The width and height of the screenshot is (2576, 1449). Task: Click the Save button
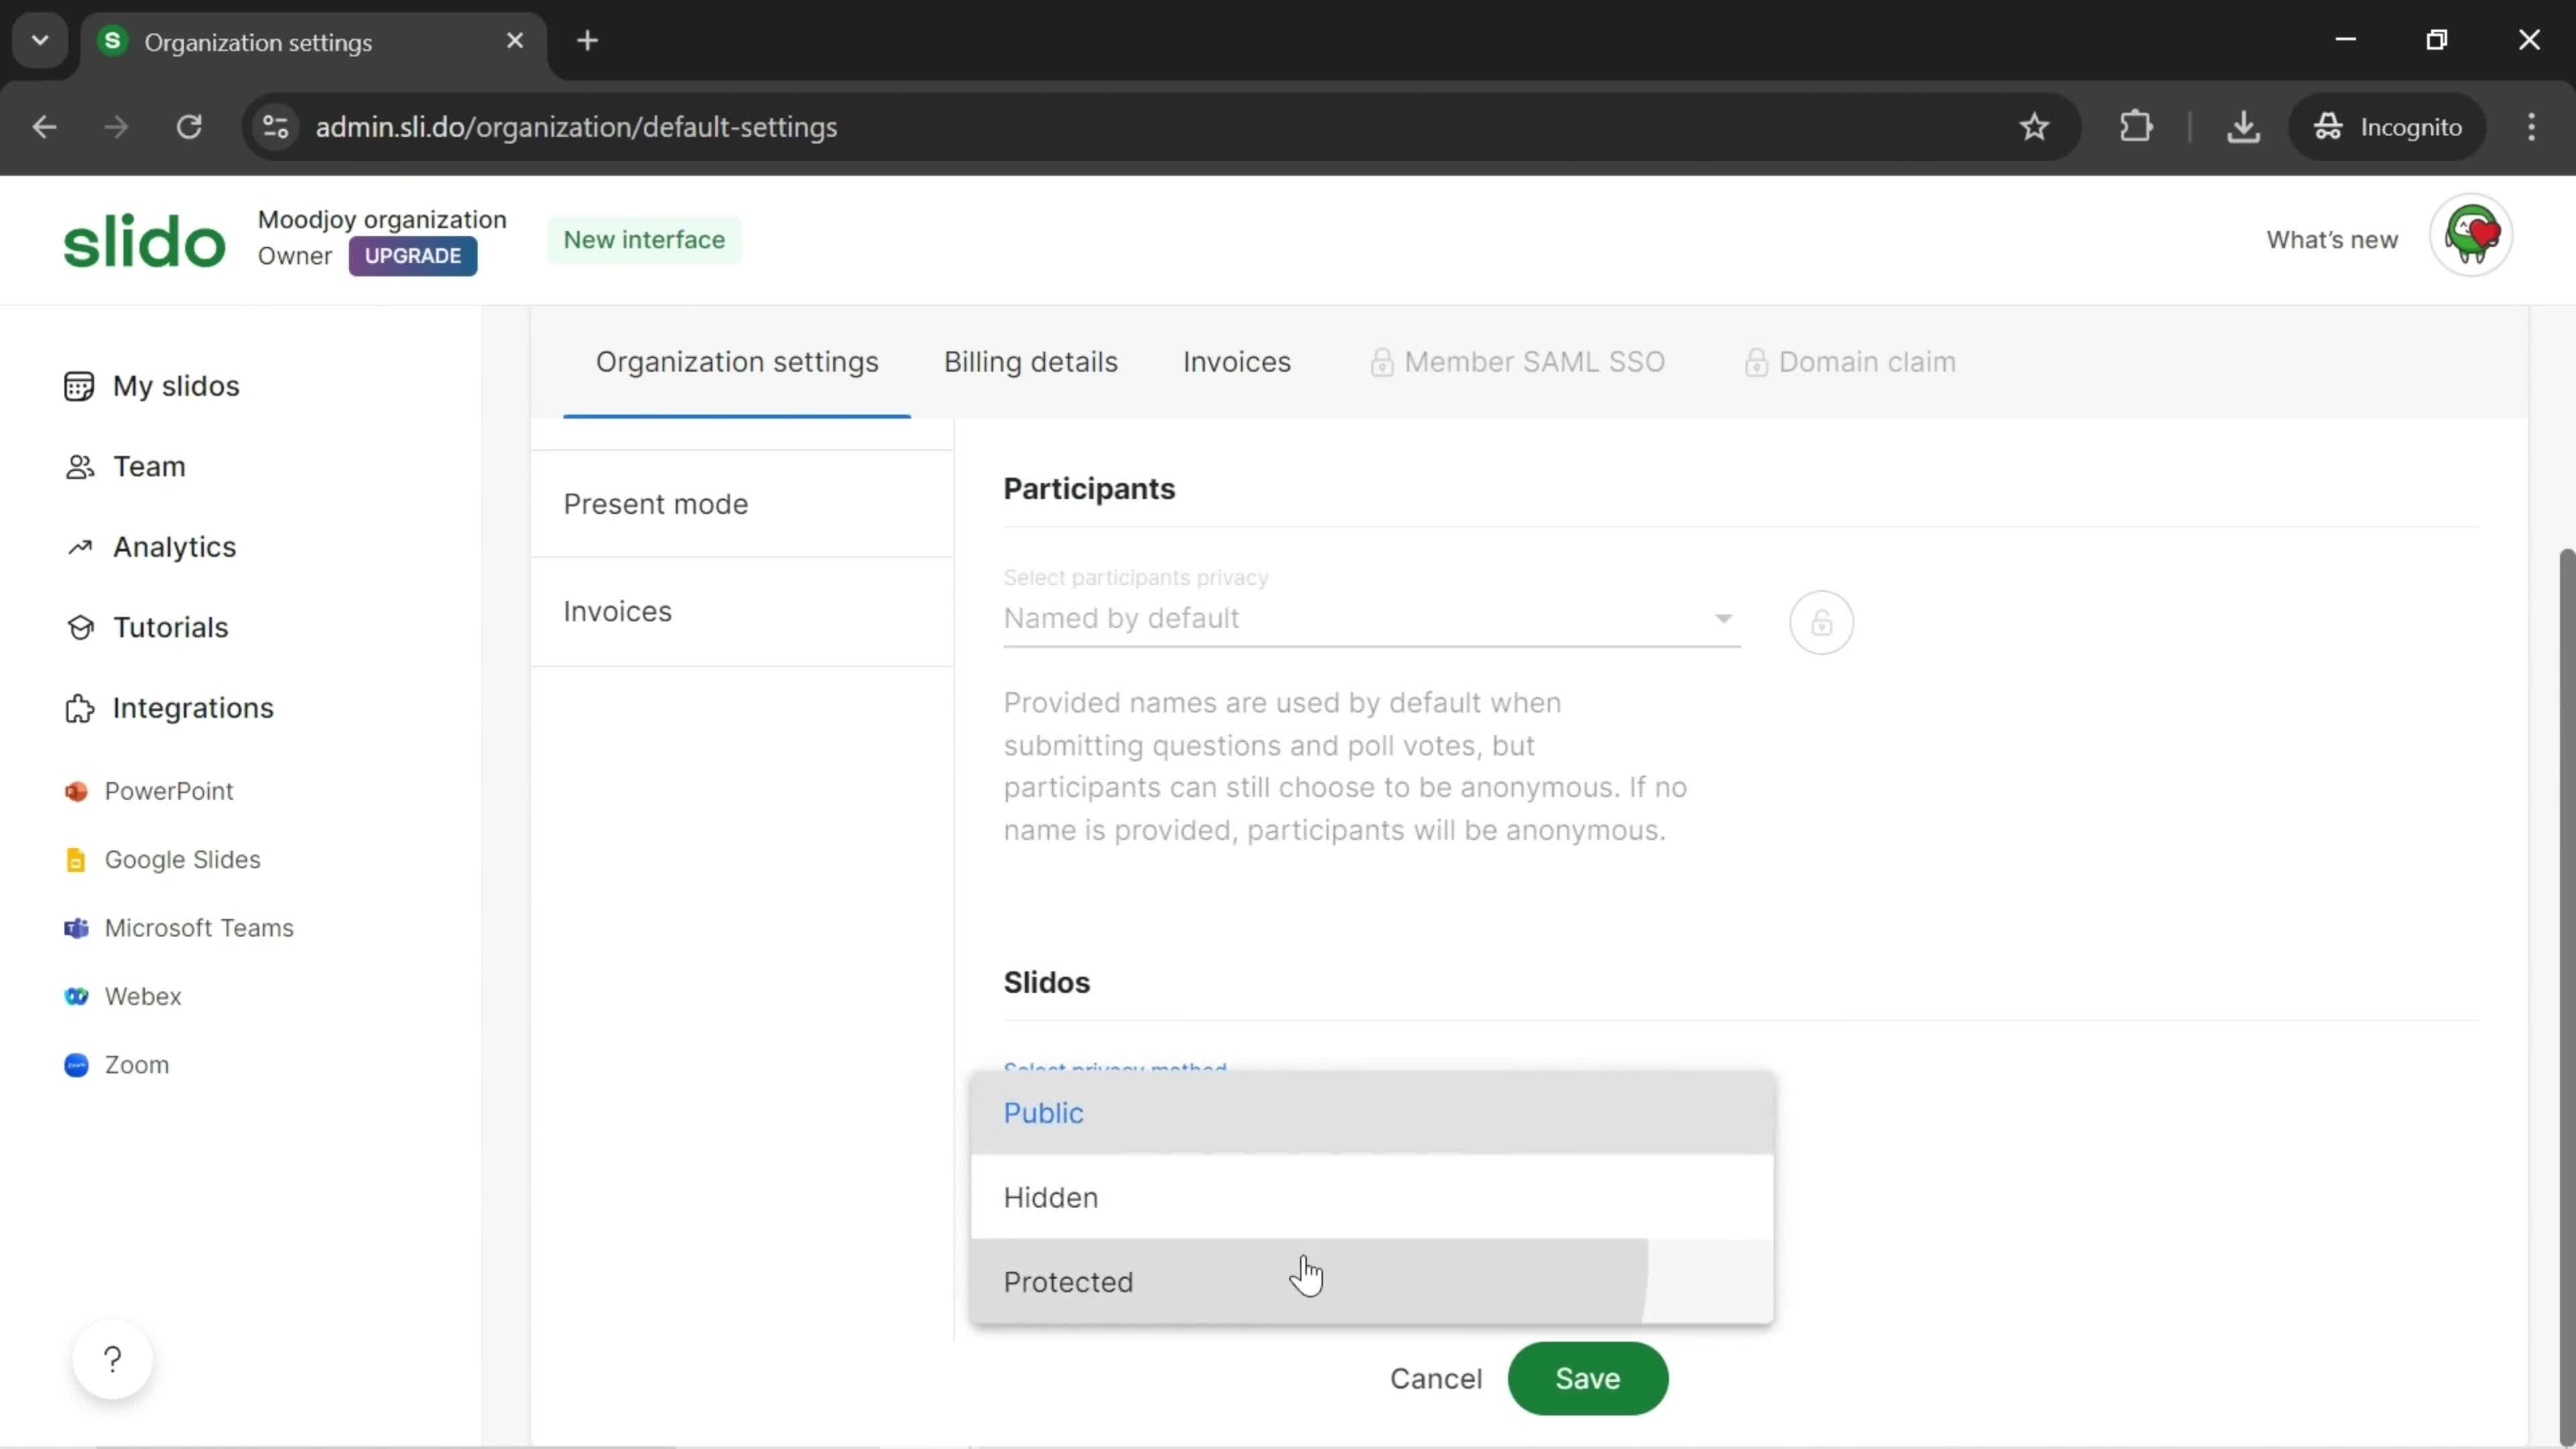pyautogui.click(x=1589, y=1379)
